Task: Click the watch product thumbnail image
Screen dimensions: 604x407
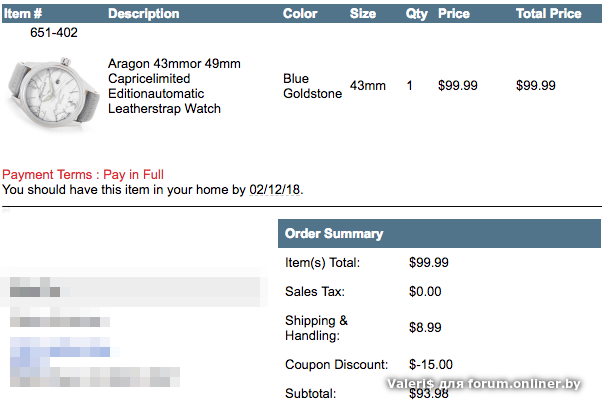Action: point(49,86)
